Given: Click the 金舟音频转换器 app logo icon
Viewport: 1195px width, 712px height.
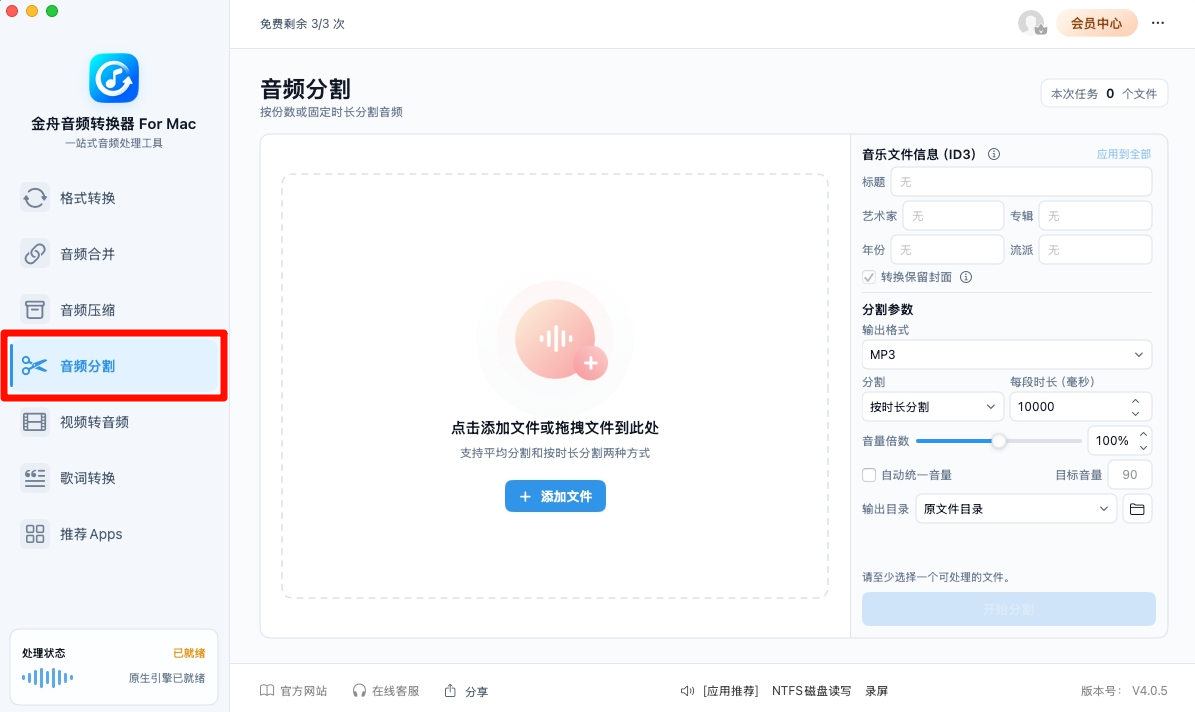Looking at the screenshot, I should [x=114, y=78].
